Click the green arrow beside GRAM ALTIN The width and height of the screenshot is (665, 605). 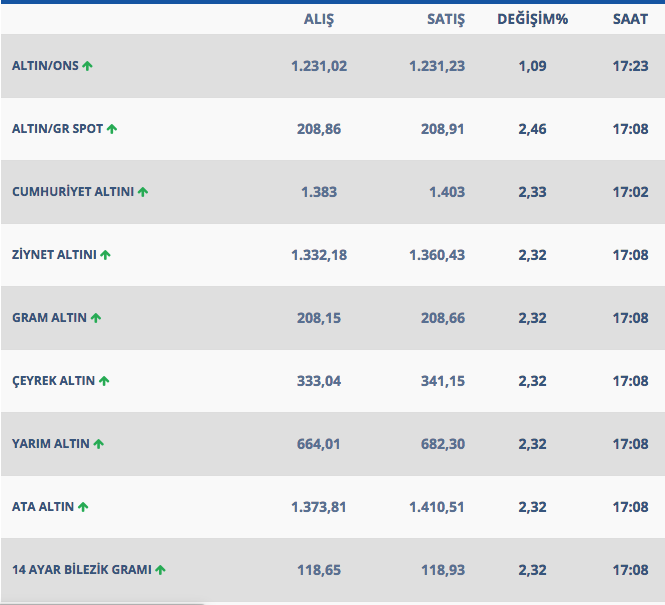pyautogui.click(x=96, y=318)
